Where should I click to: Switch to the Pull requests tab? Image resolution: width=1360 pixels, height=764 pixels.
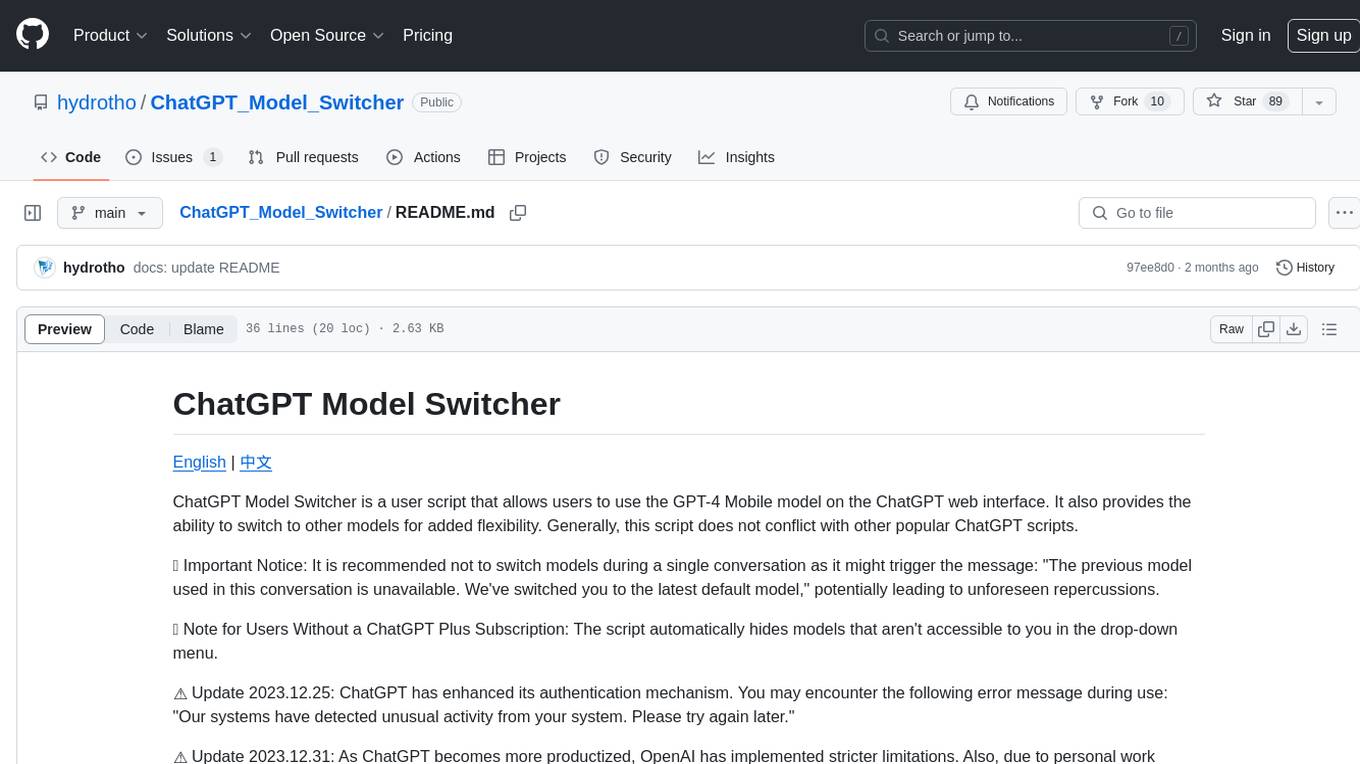pyautogui.click(x=303, y=157)
